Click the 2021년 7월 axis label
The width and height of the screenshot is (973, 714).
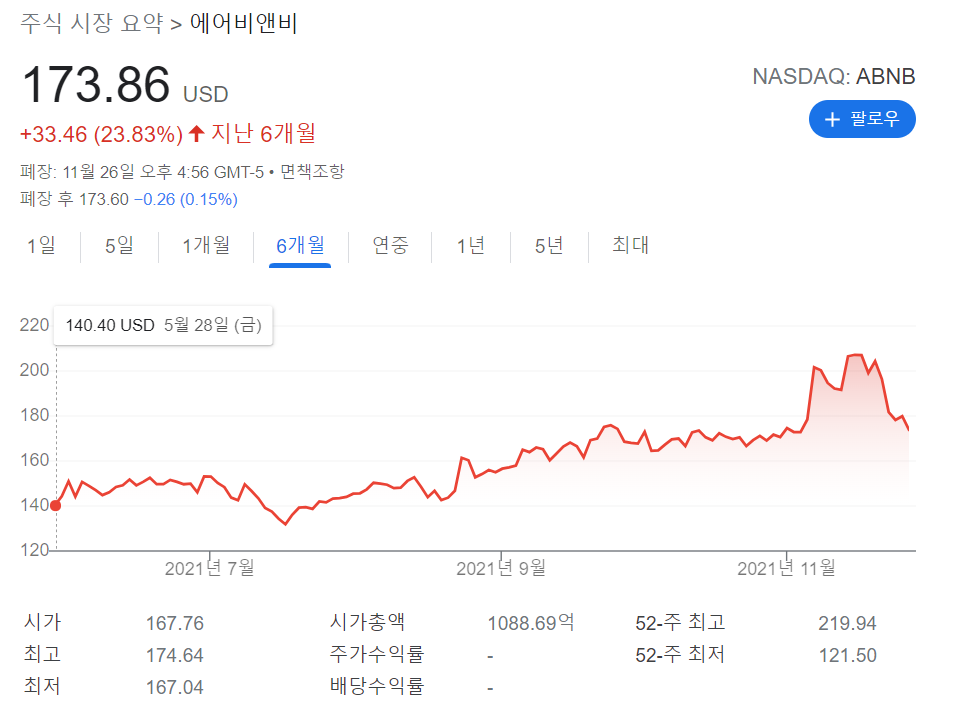210,568
